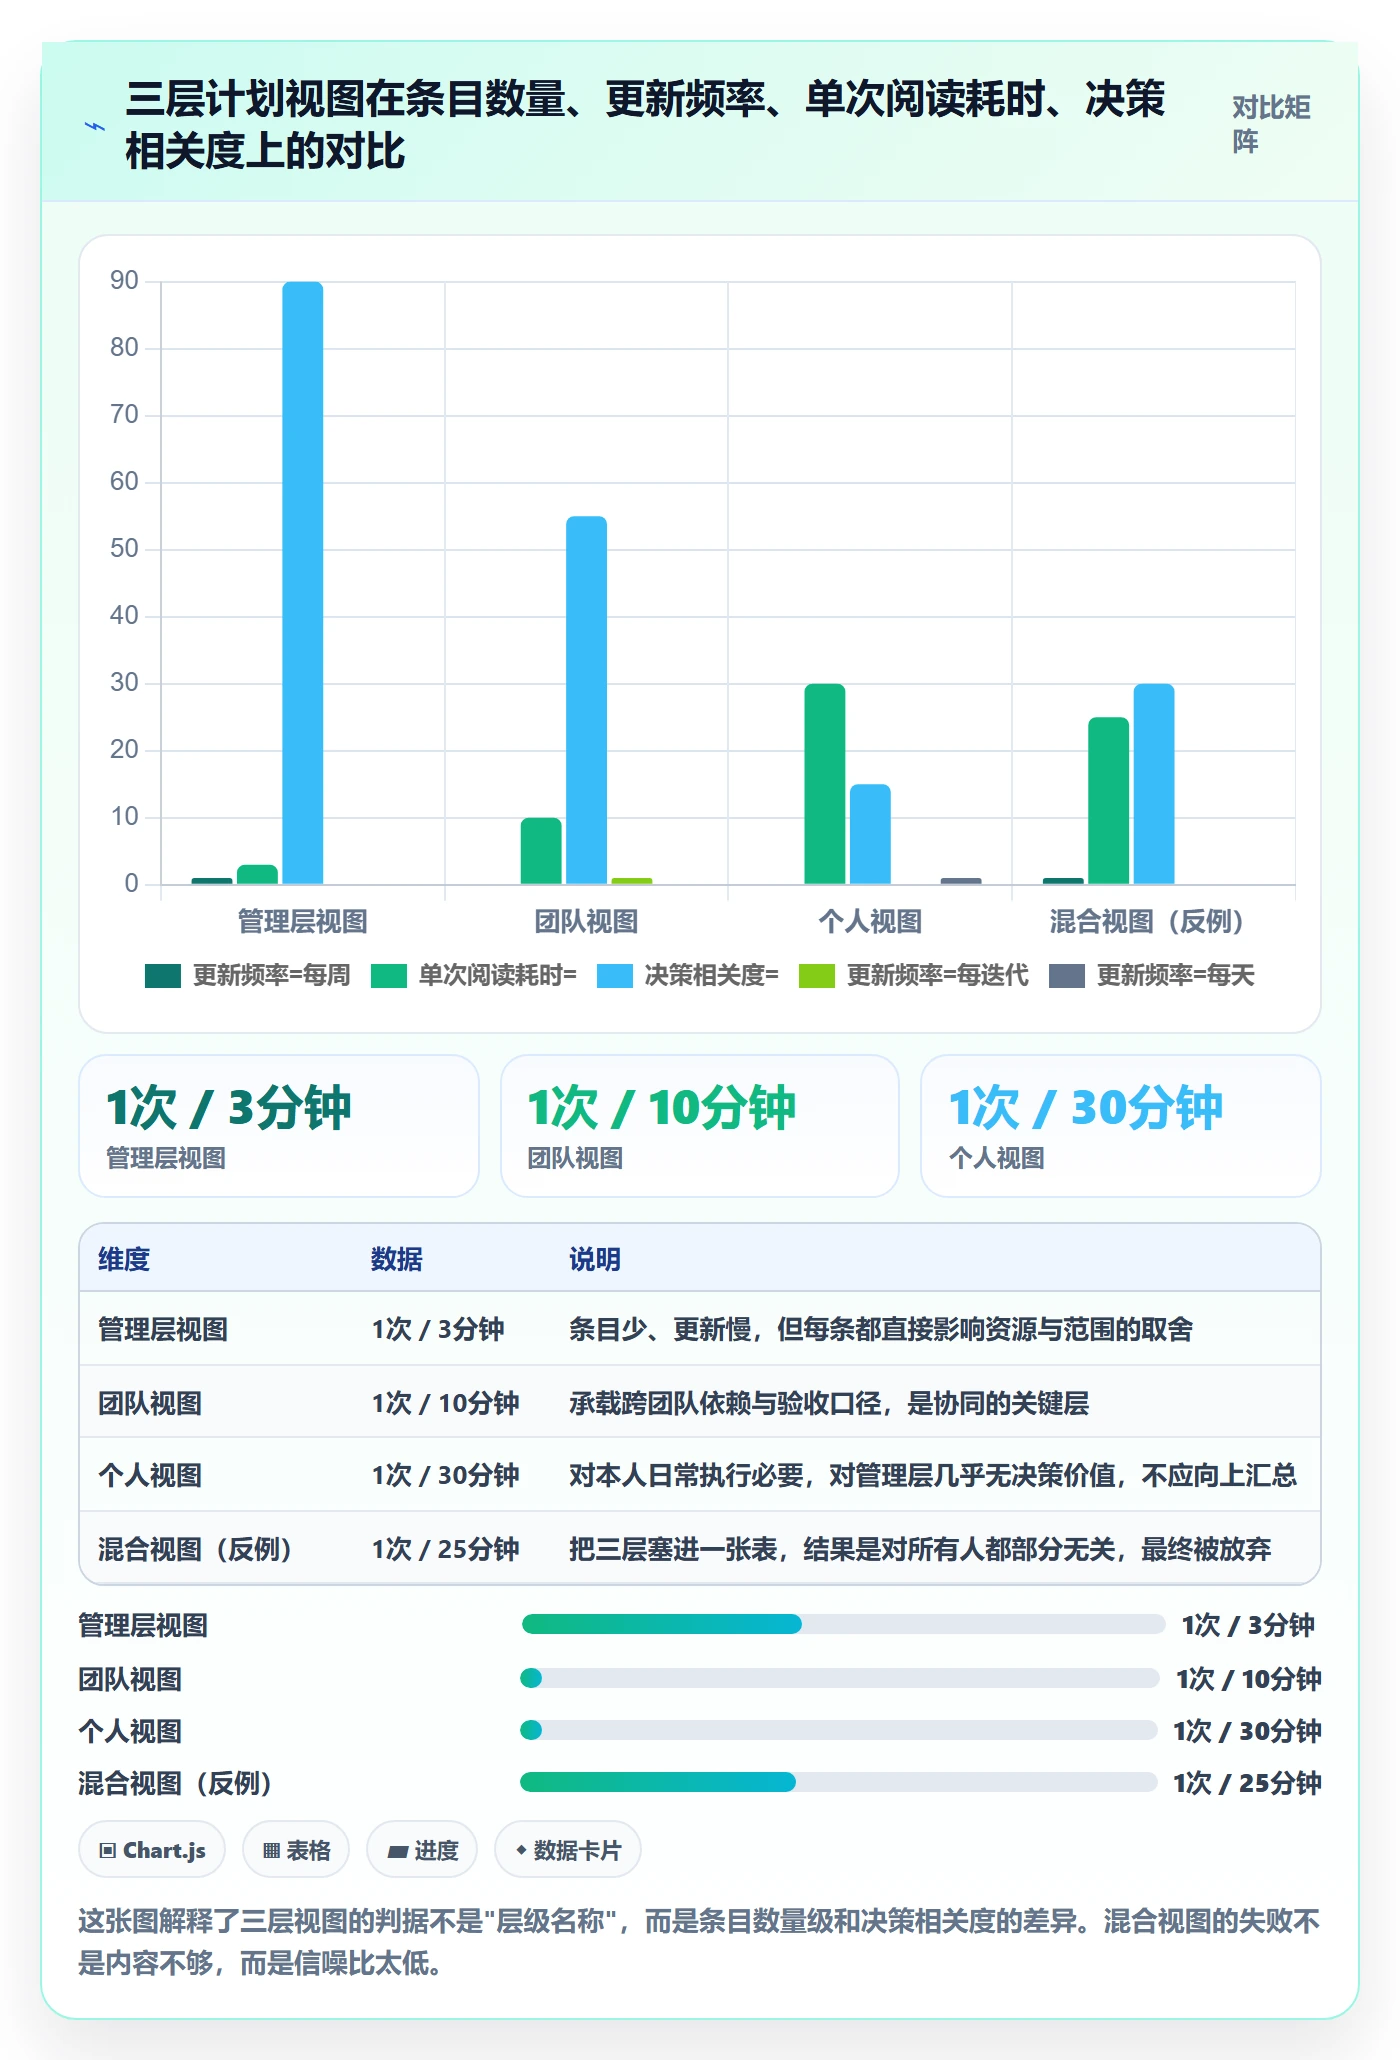Select the 表格 tag chip

coord(296,1850)
